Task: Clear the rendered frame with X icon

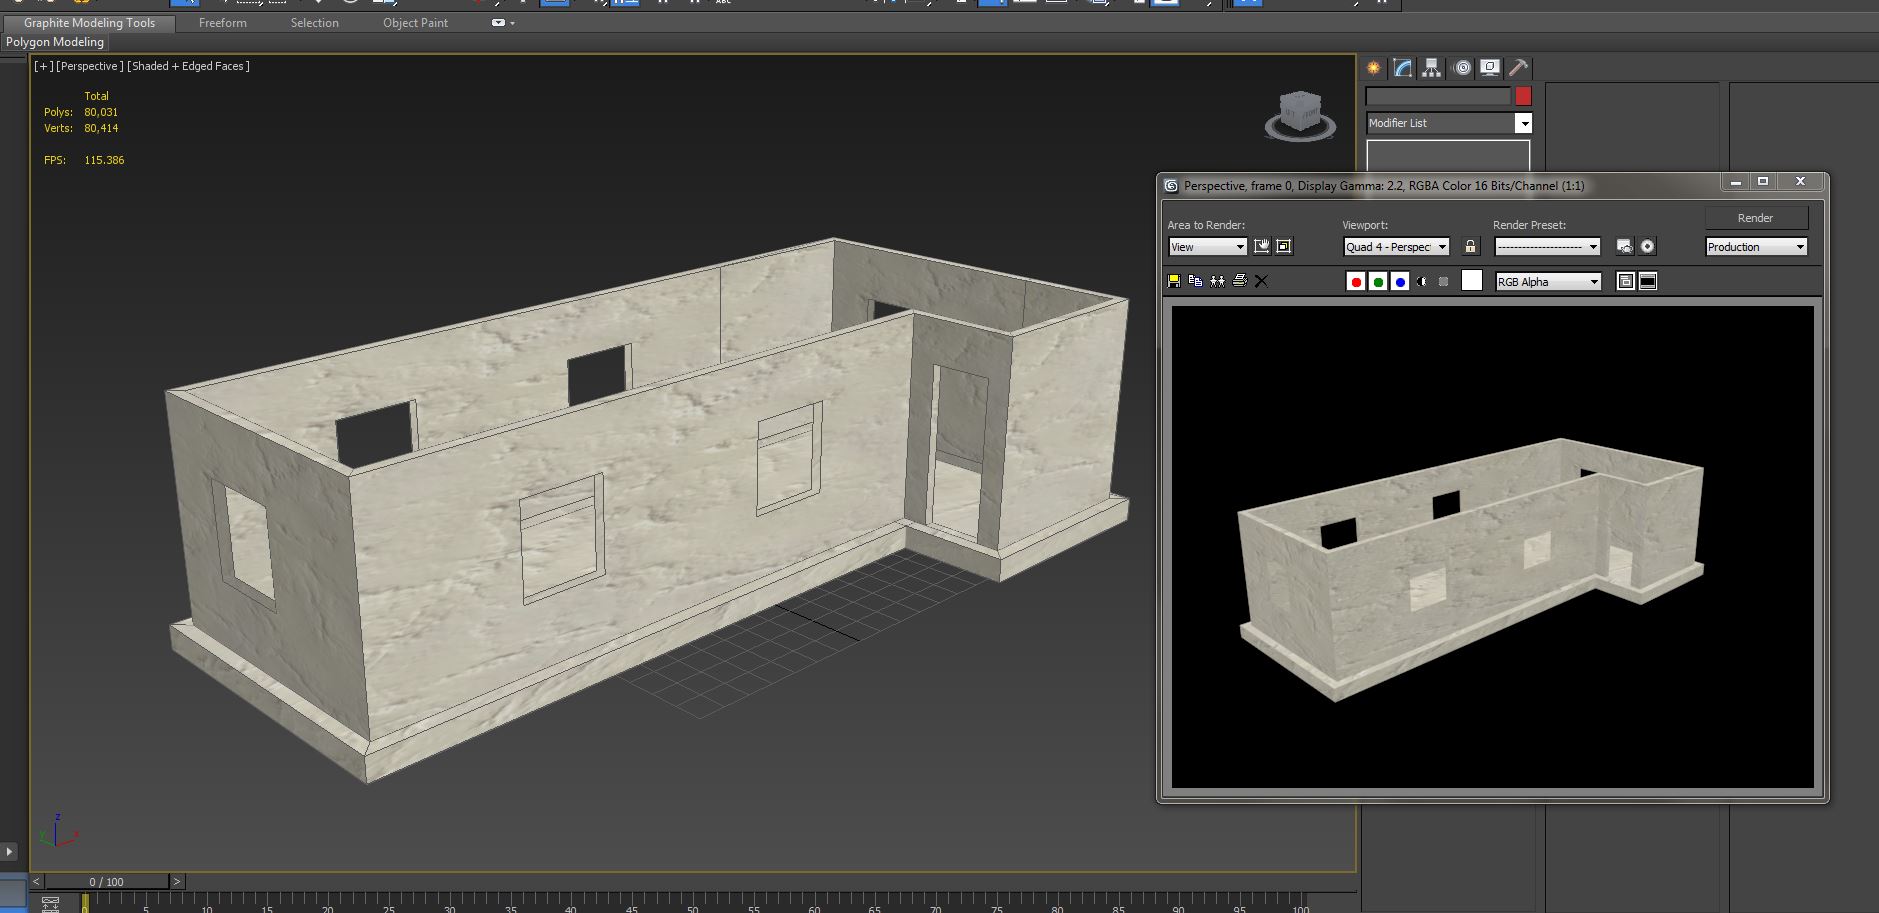Action: coord(1261,281)
